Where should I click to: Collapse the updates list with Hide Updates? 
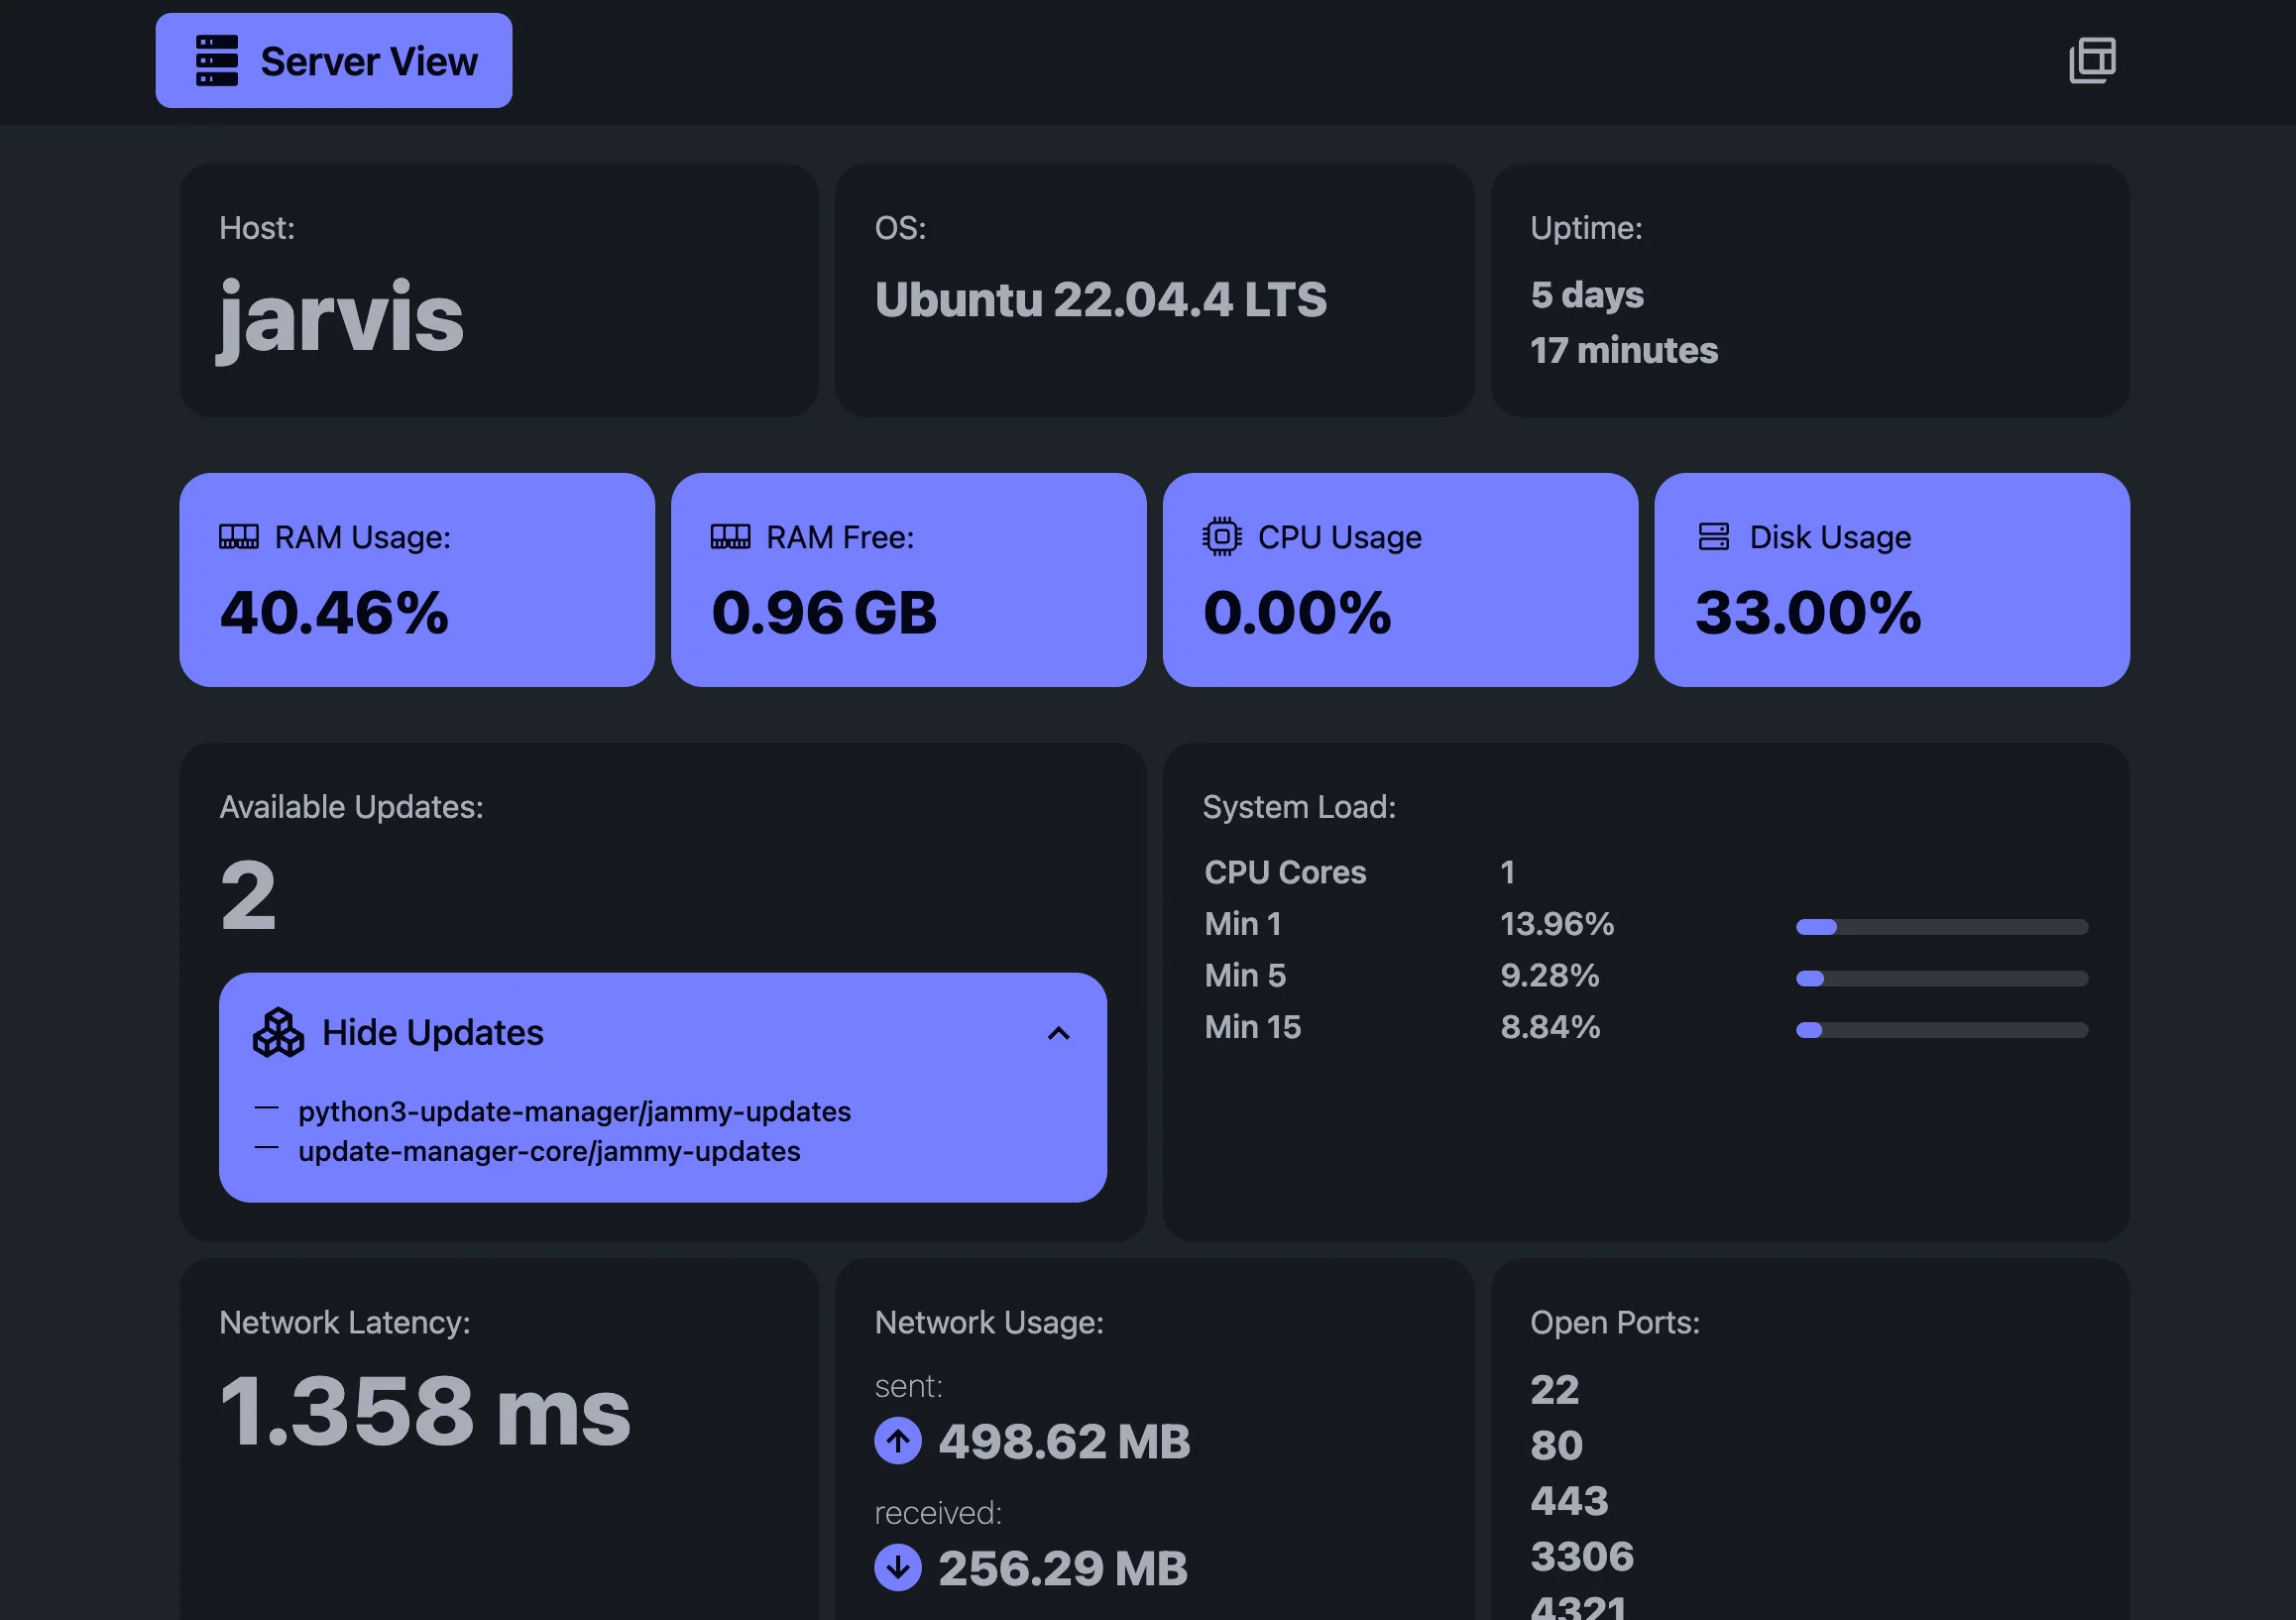pos(431,1033)
